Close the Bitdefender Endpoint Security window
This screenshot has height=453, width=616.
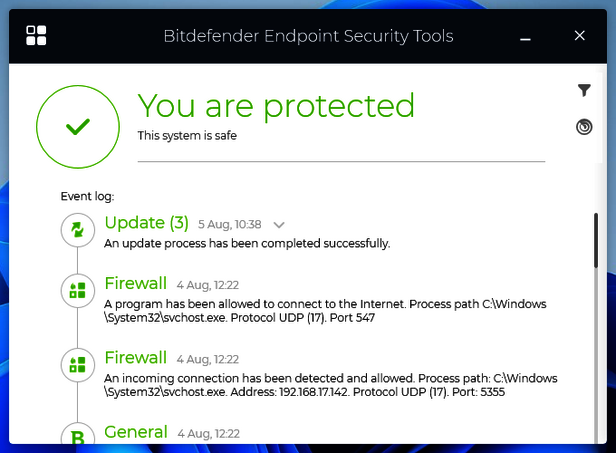coord(579,36)
